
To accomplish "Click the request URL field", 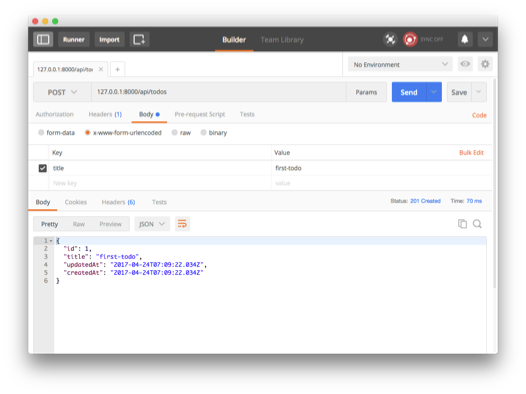I will [x=219, y=92].
